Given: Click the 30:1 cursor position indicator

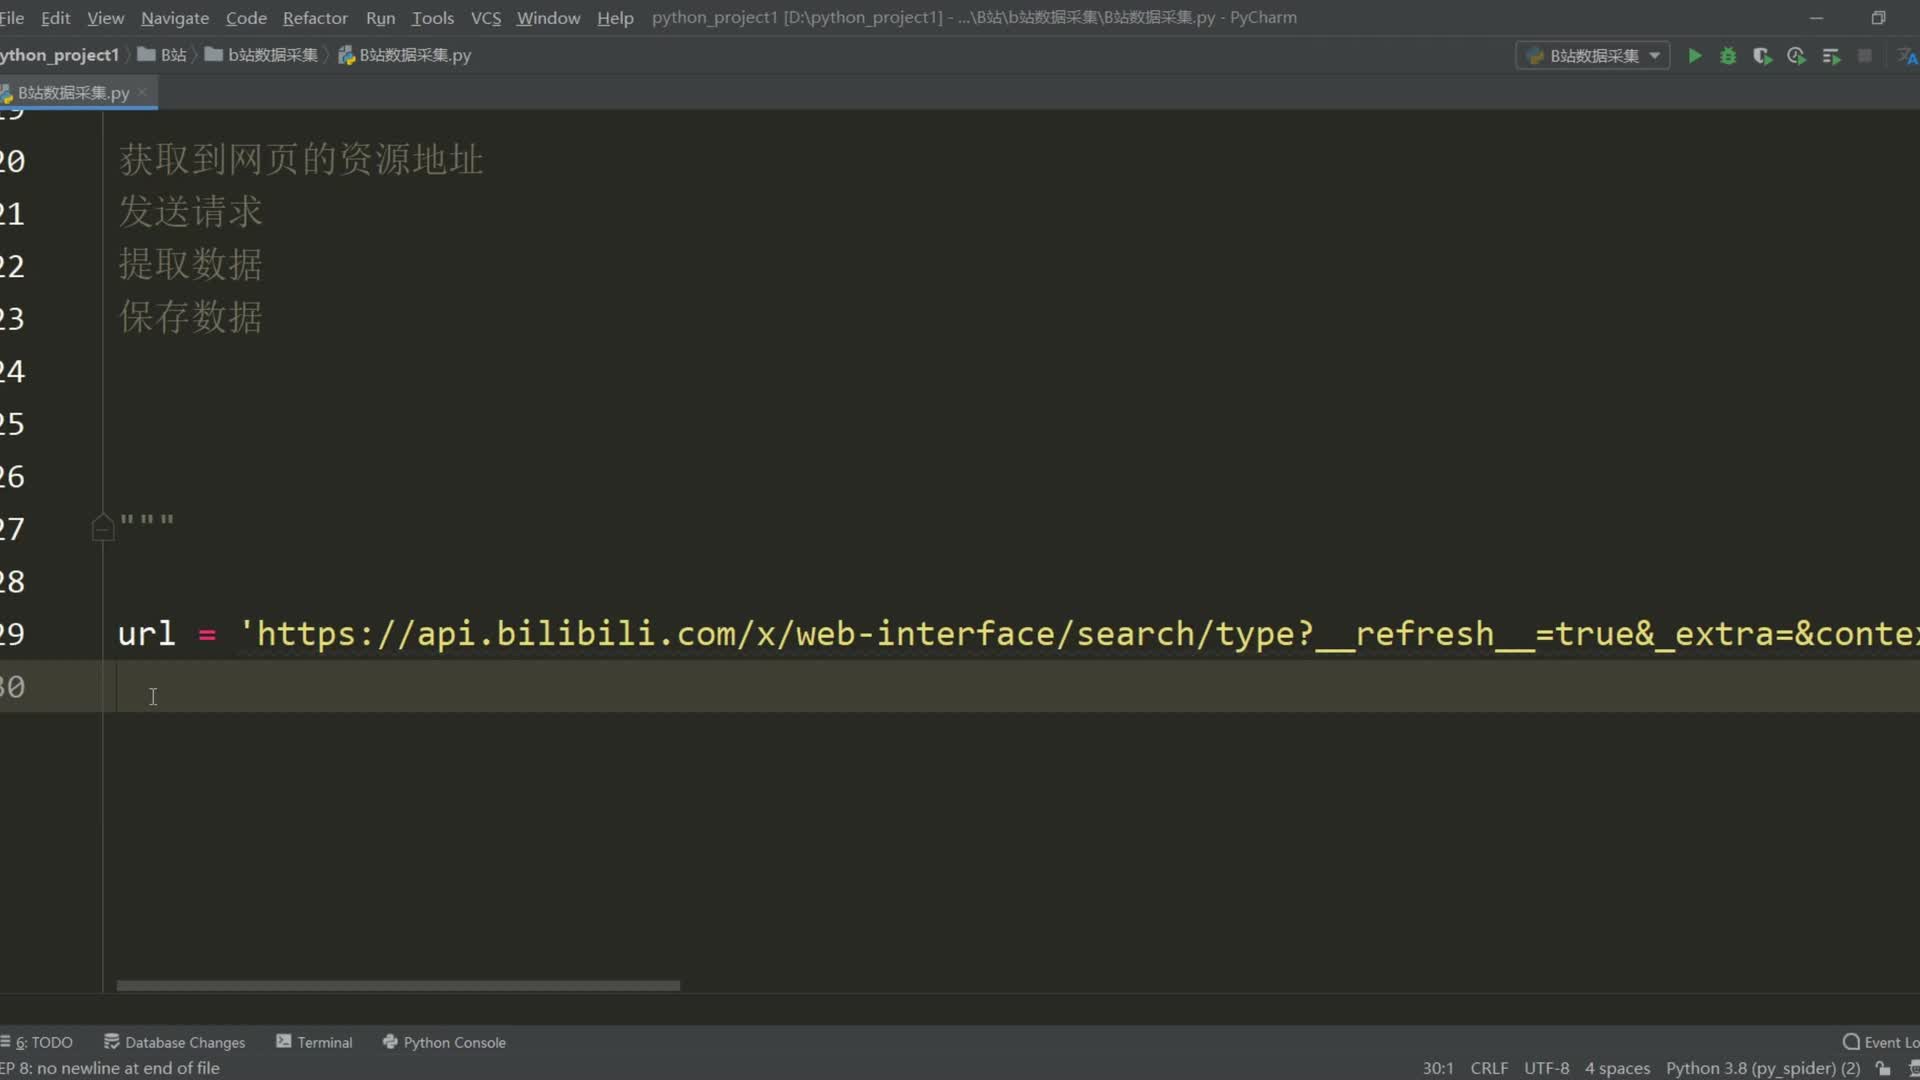Looking at the screenshot, I should pos(1438,1068).
